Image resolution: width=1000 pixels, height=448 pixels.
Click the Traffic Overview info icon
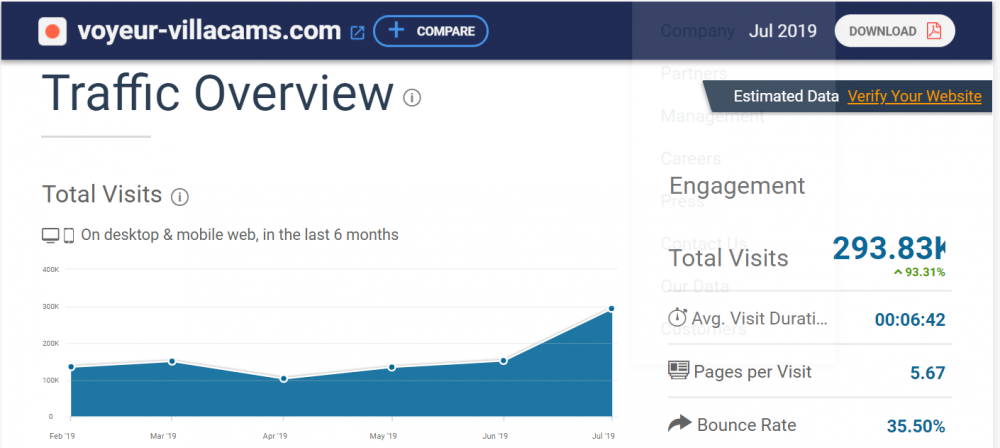click(412, 97)
